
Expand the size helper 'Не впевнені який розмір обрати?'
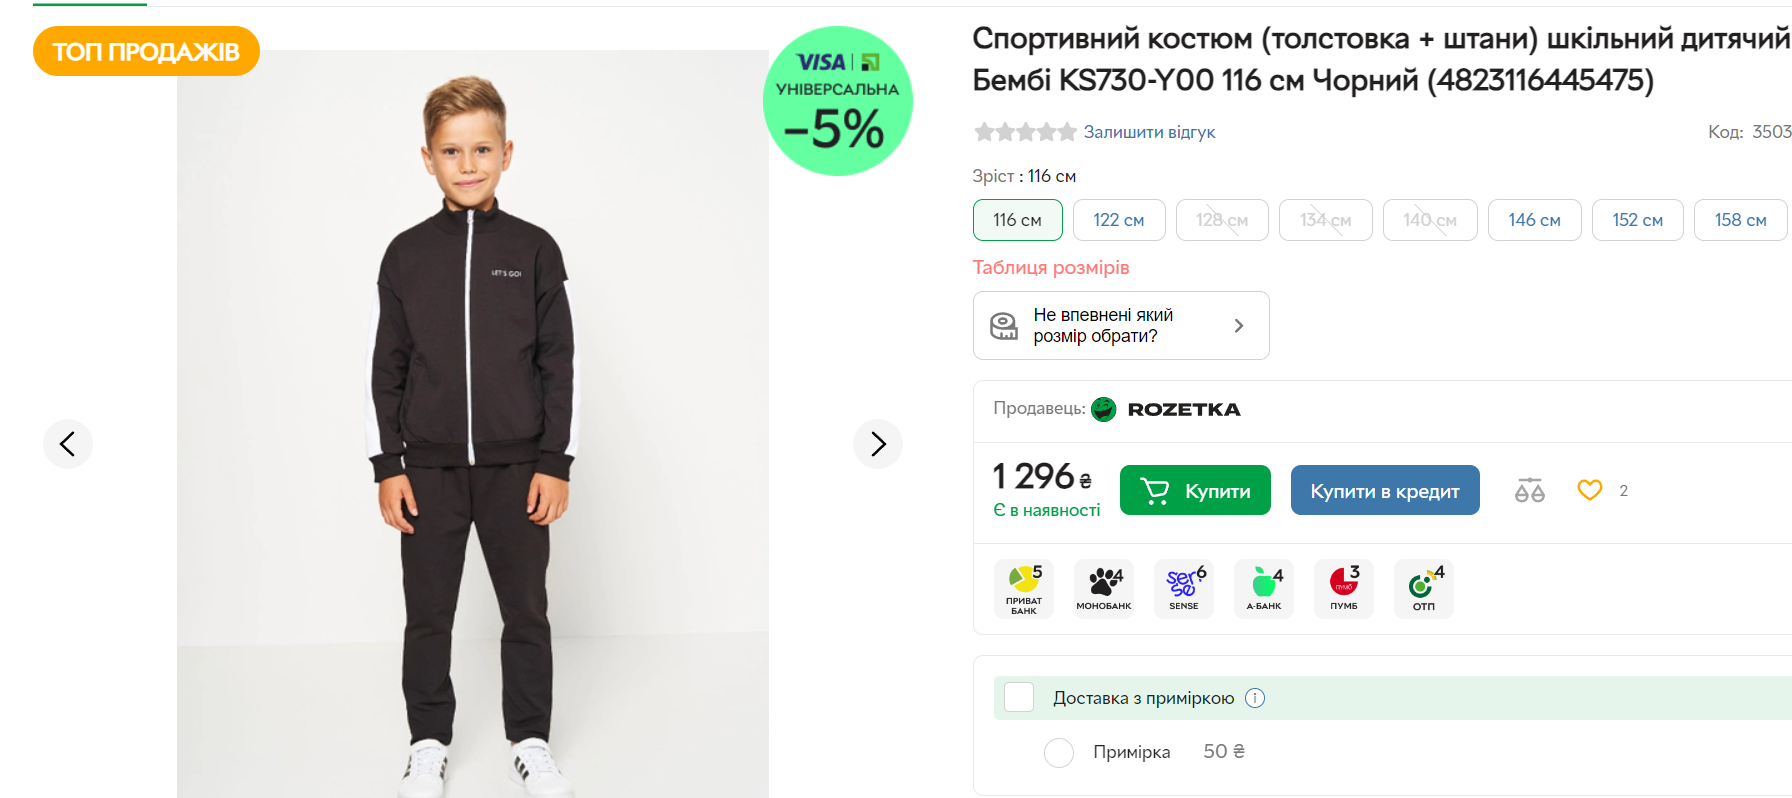coord(1120,325)
